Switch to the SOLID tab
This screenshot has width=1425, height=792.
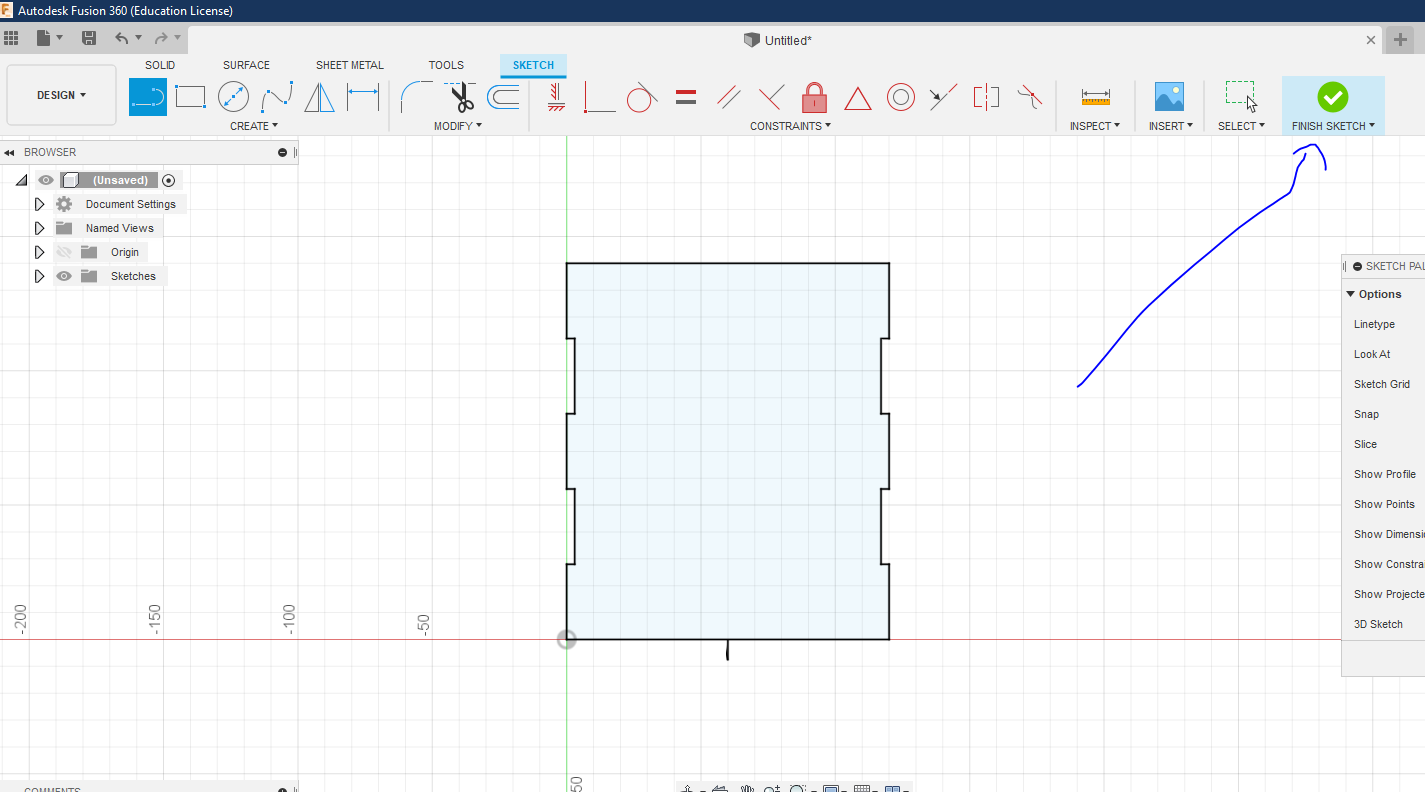(x=160, y=65)
